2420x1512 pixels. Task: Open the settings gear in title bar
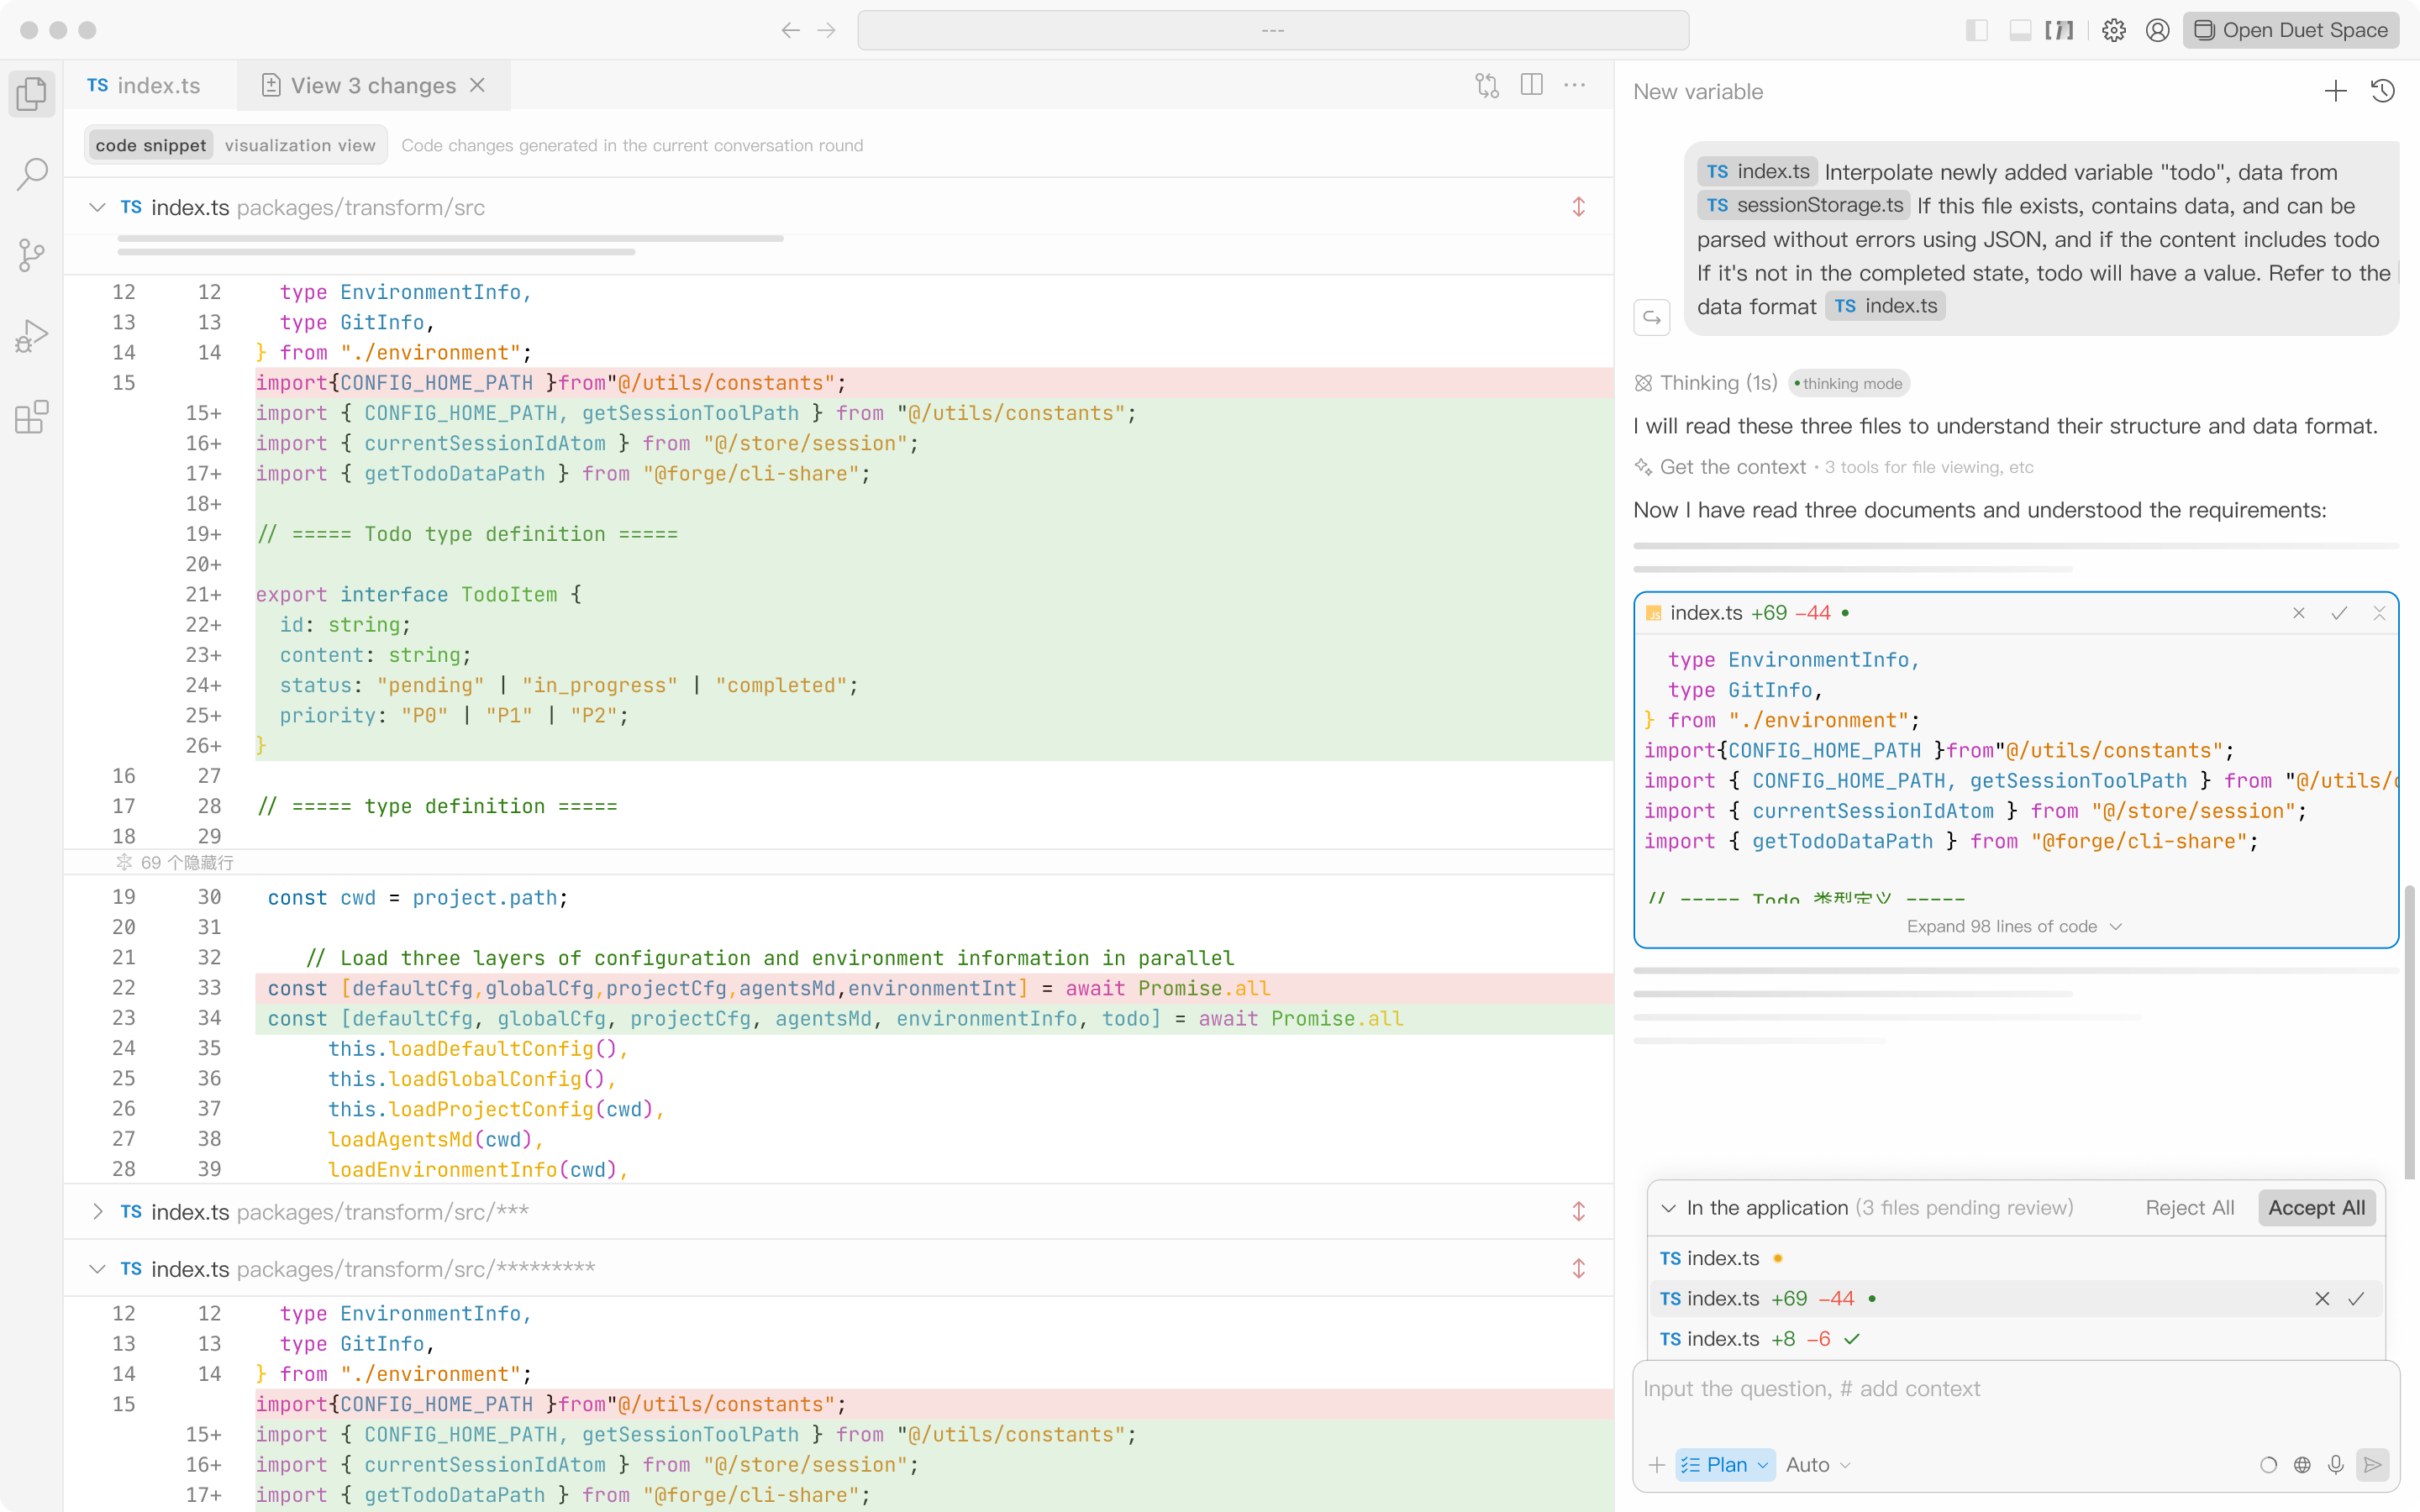click(2113, 30)
